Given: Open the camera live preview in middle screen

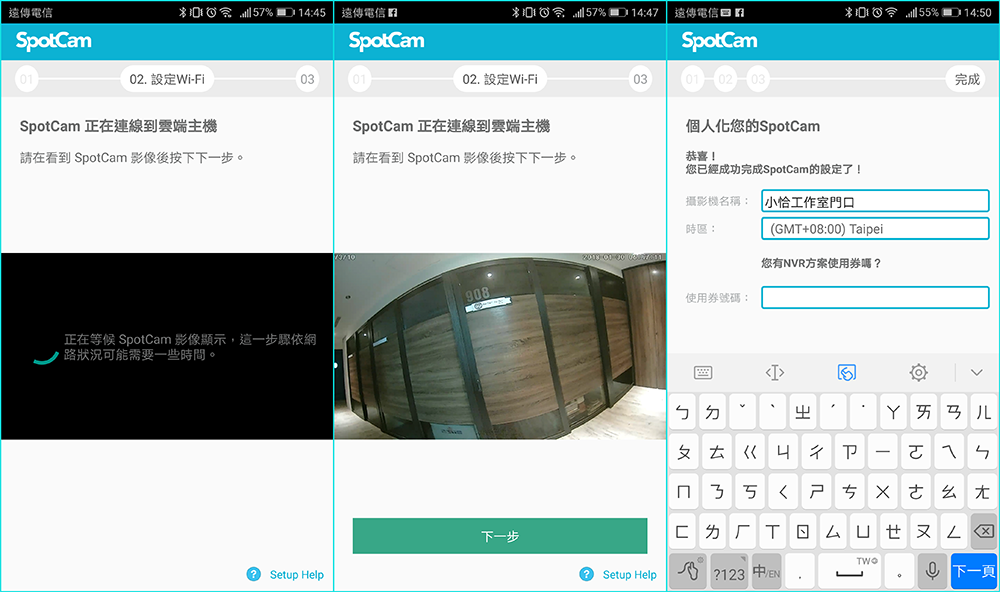Looking at the screenshot, I should (500, 346).
